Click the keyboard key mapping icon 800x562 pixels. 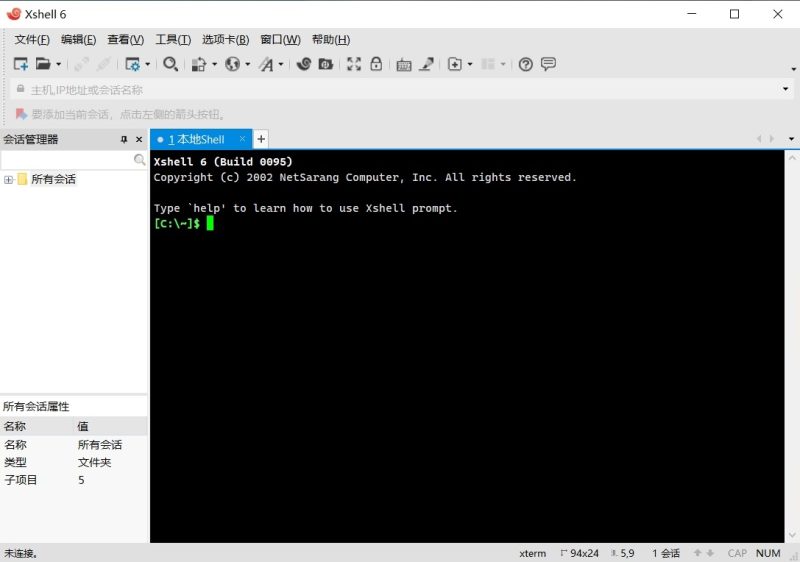404,65
